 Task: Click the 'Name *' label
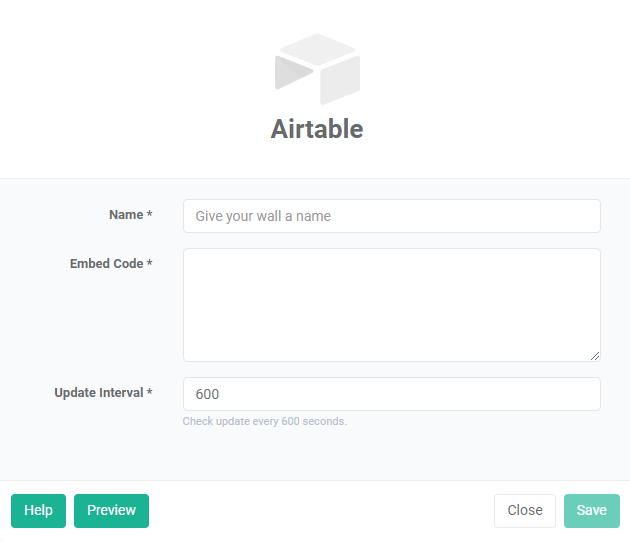point(131,215)
